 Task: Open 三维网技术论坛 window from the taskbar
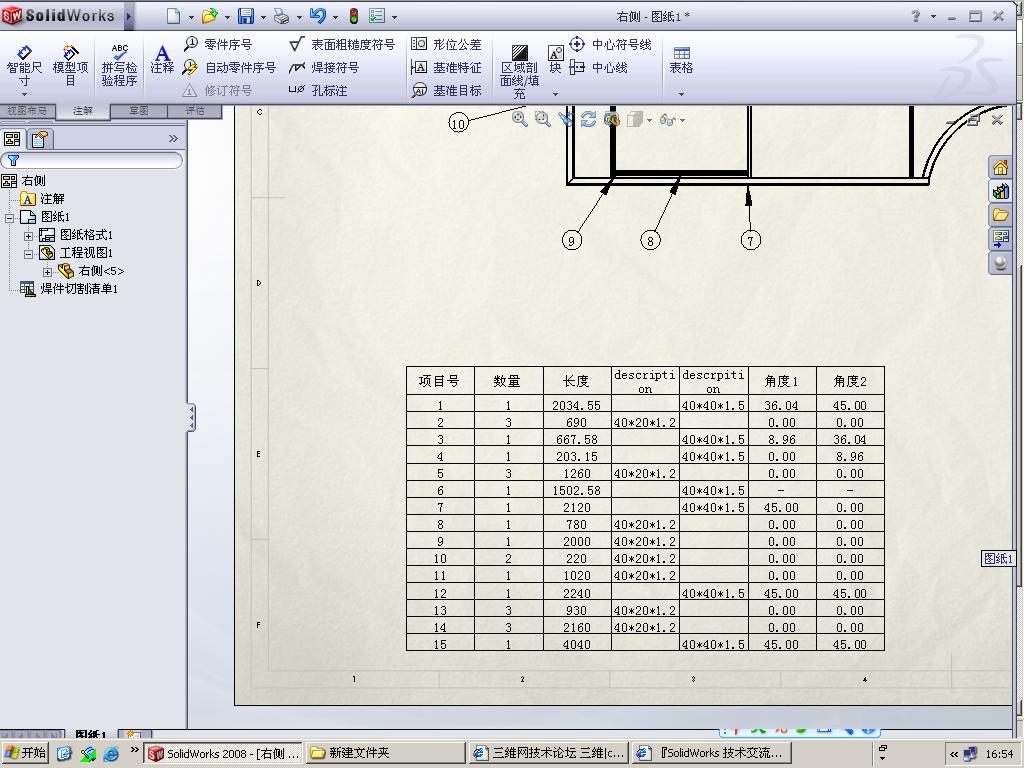[549, 753]
